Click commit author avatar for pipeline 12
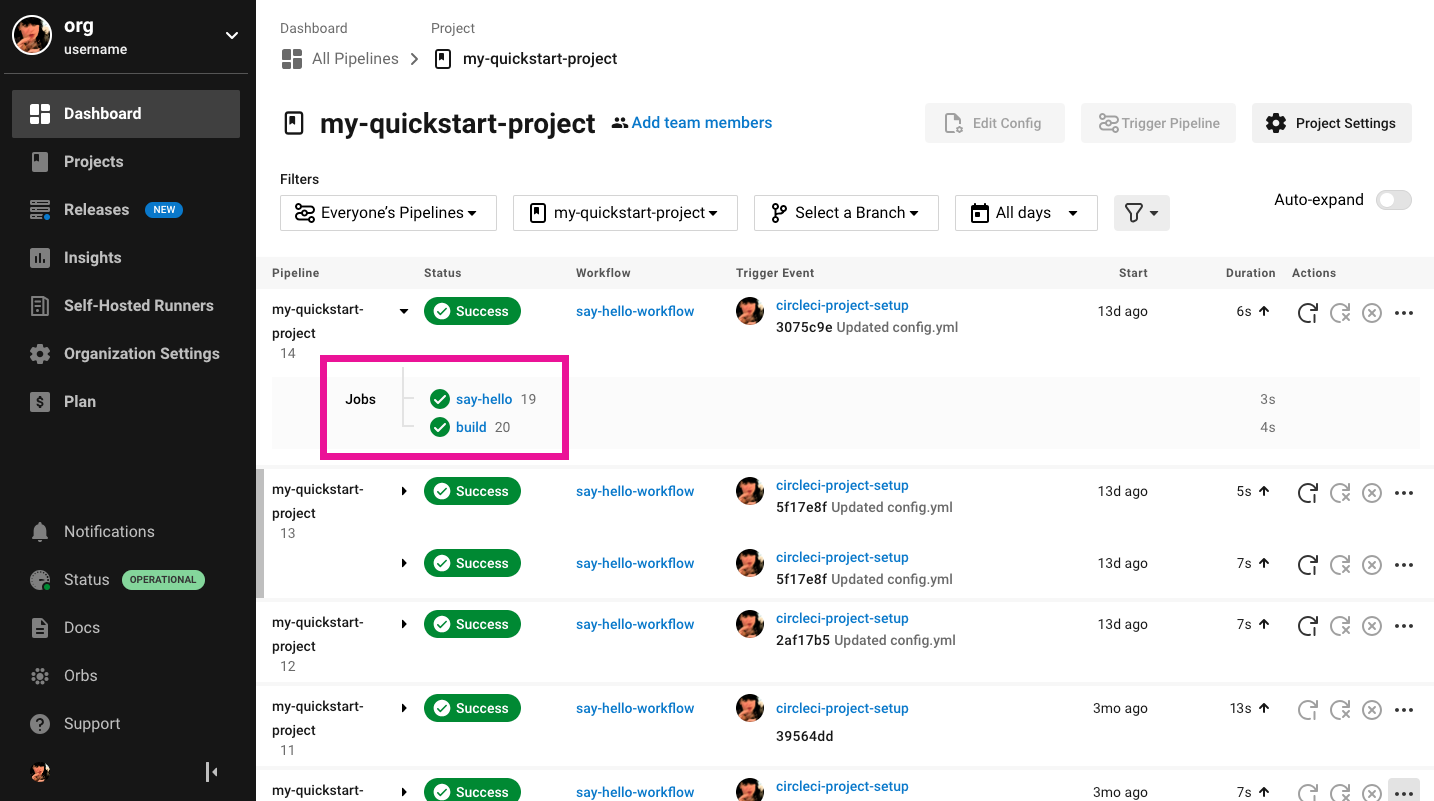1434x801 pixels. [750, 625]
